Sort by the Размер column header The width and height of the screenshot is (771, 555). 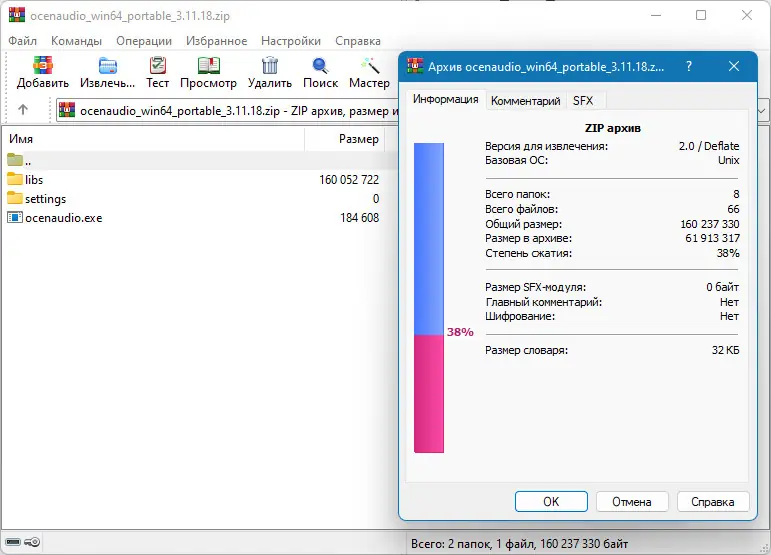[x=344, y=139]
